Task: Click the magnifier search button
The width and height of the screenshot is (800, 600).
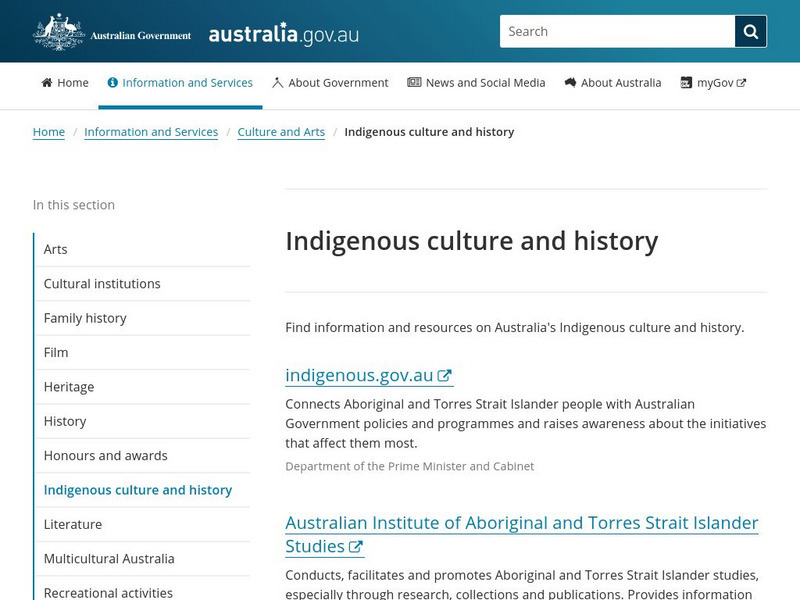Action: click(x=751, y=32)
